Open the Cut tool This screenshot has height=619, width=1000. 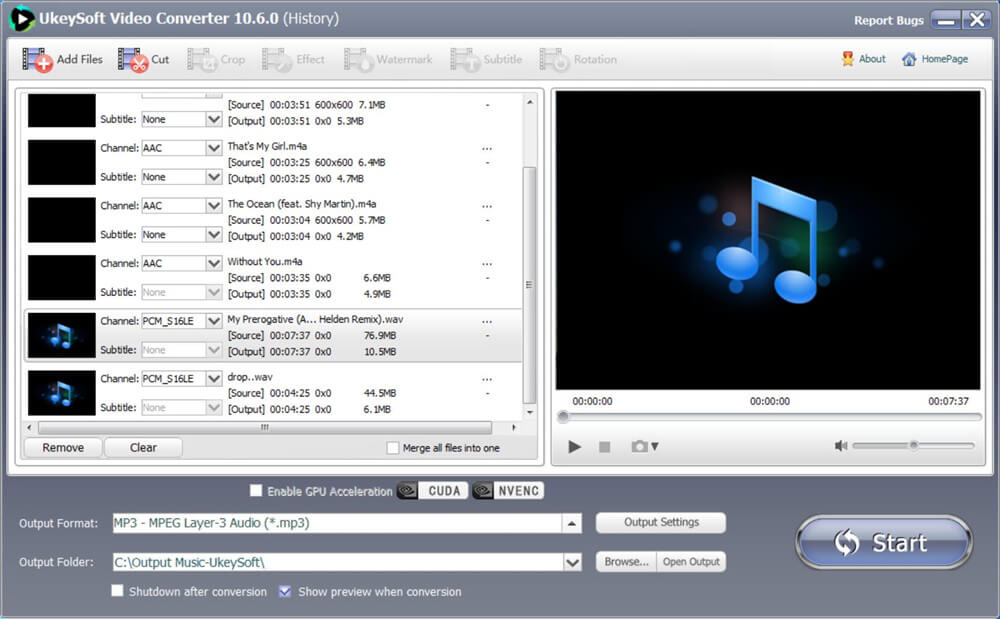coord(133,60)
